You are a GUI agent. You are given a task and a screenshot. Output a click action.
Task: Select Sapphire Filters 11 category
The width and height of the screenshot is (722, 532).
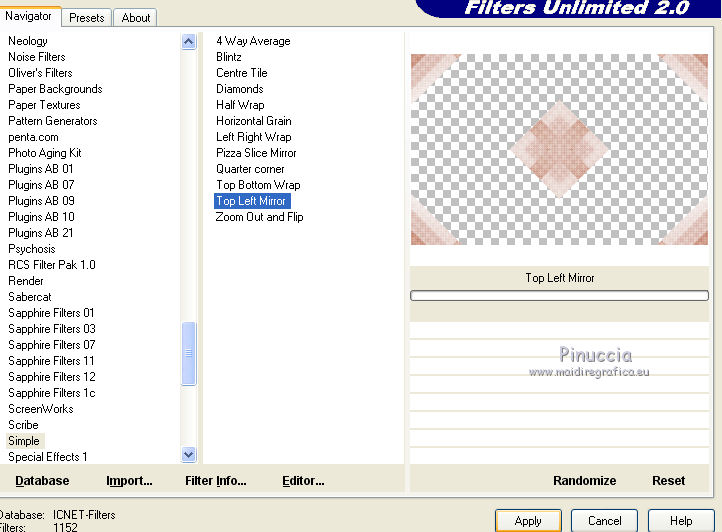point(51,361)
